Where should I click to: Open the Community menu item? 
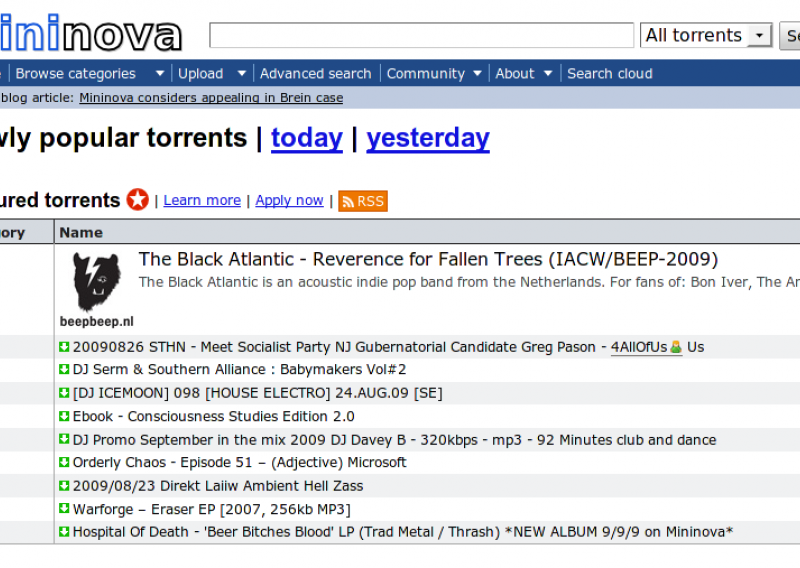pos(426,73)
